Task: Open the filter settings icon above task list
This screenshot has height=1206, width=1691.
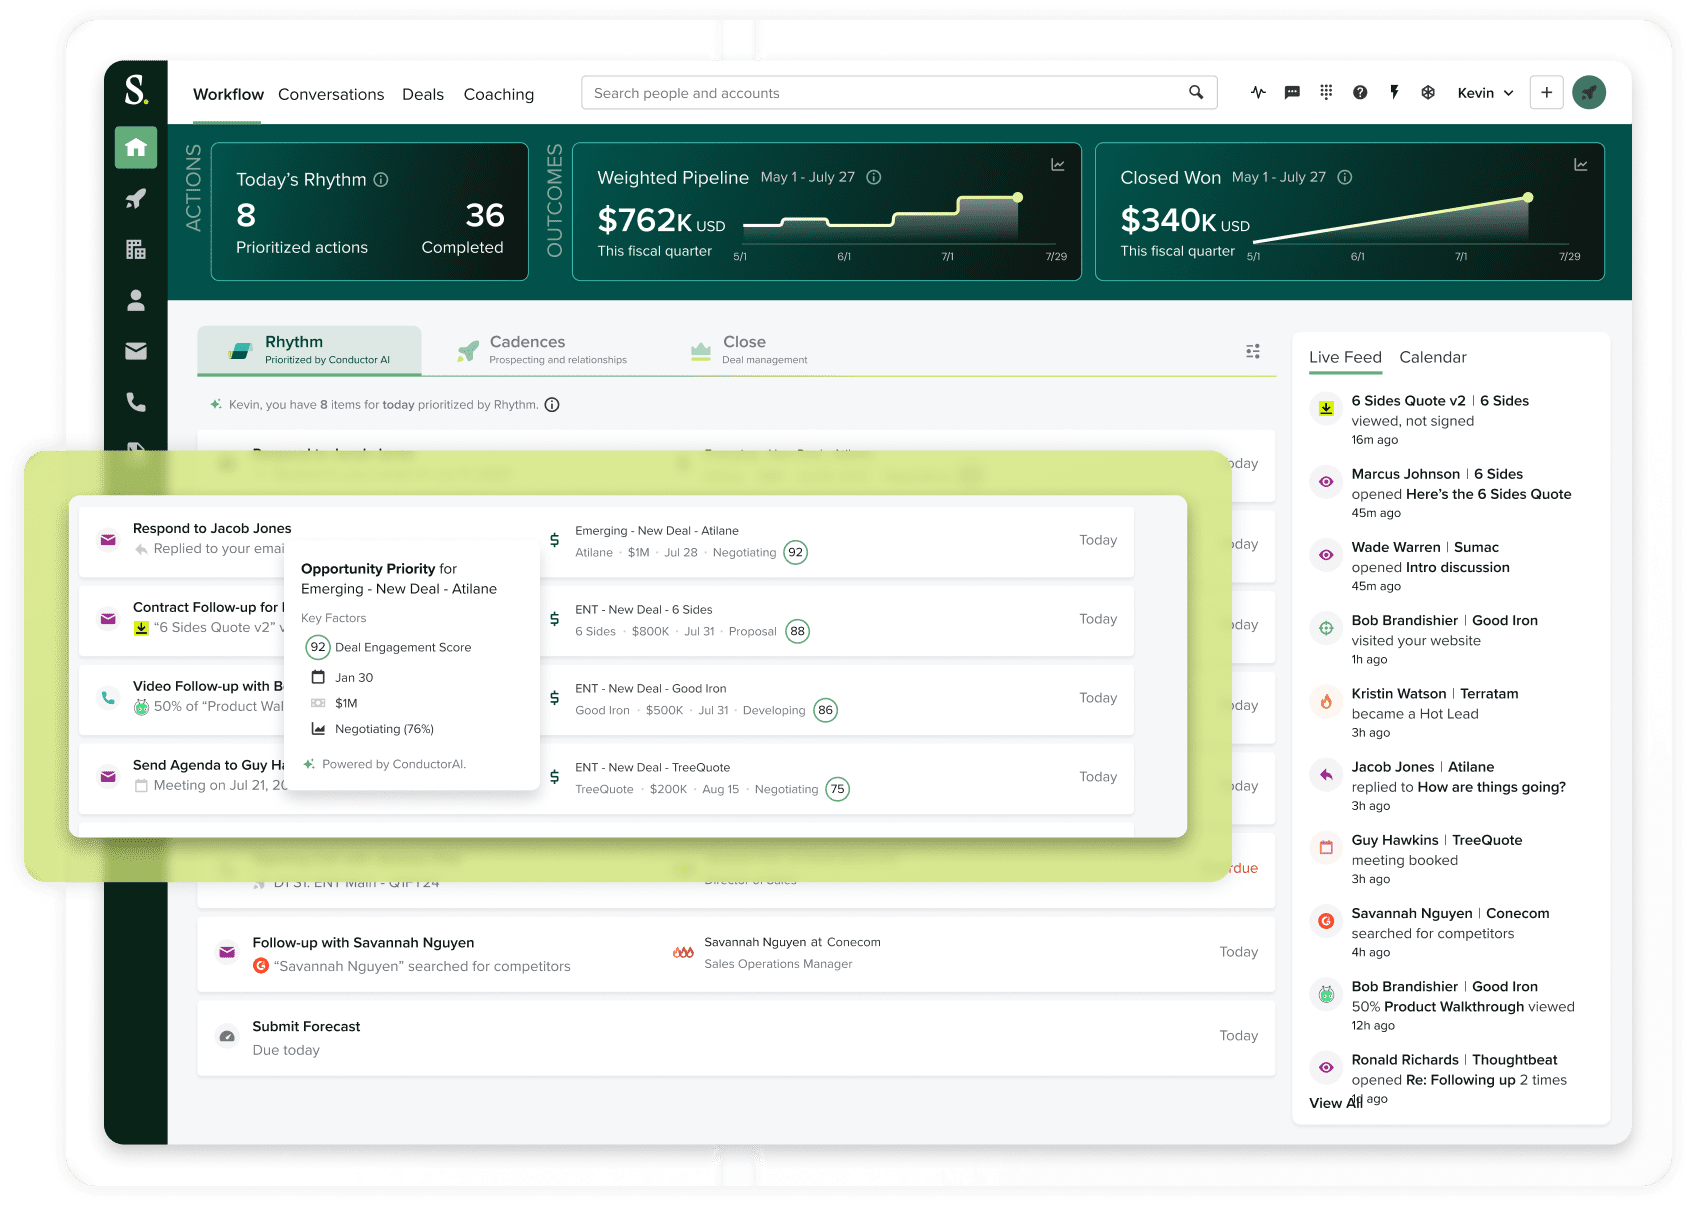Action: 1253,351
